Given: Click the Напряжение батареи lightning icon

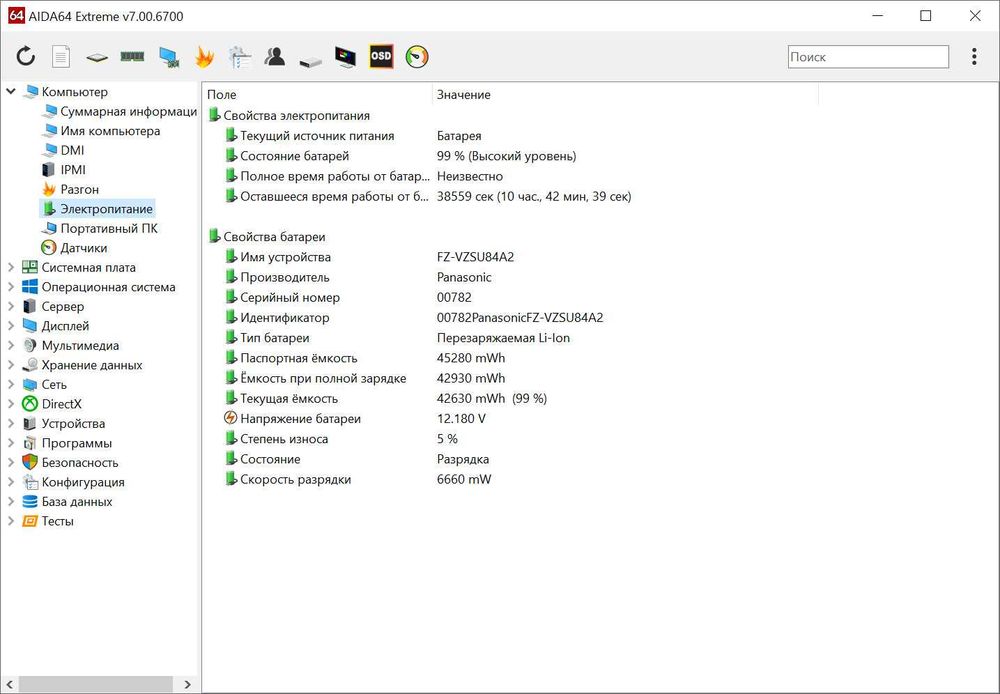Looking at the screenshot, I should pyautogui.click(x=231, y=418).
